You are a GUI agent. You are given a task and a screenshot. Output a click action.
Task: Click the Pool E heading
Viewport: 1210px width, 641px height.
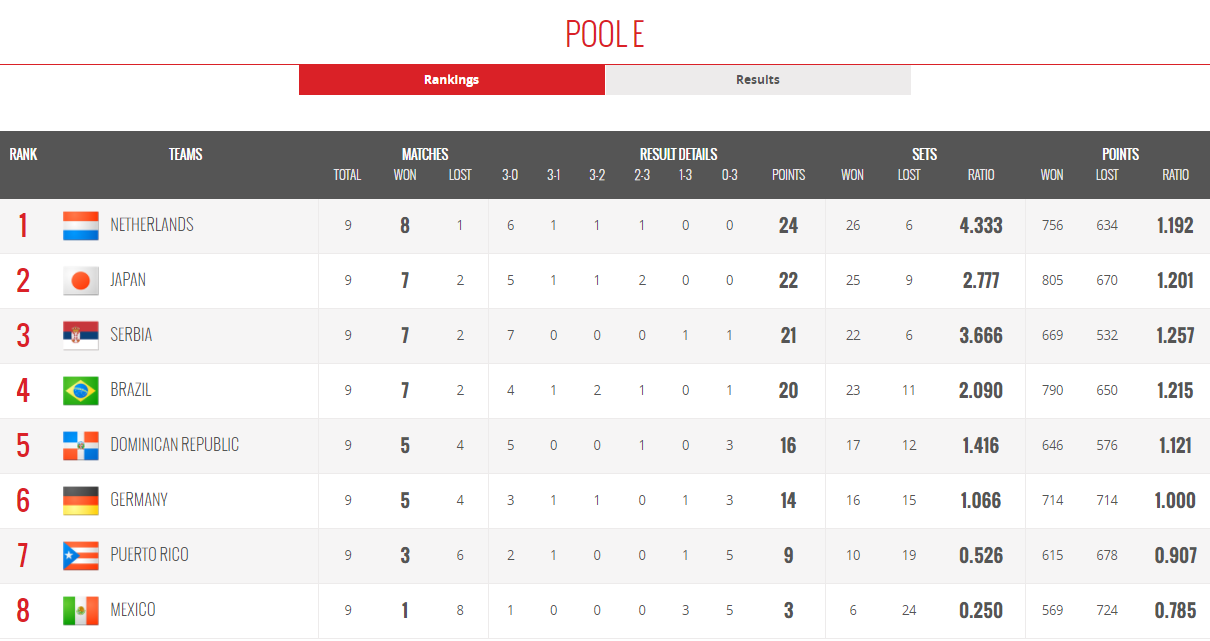click(x=605, y=34)
